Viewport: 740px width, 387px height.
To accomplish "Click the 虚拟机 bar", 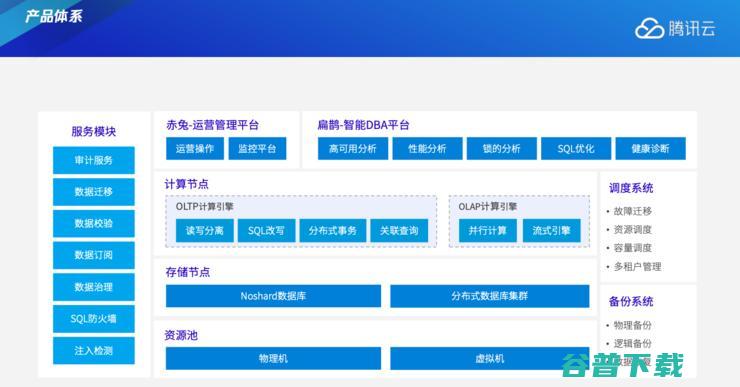I will coord(489,358).
